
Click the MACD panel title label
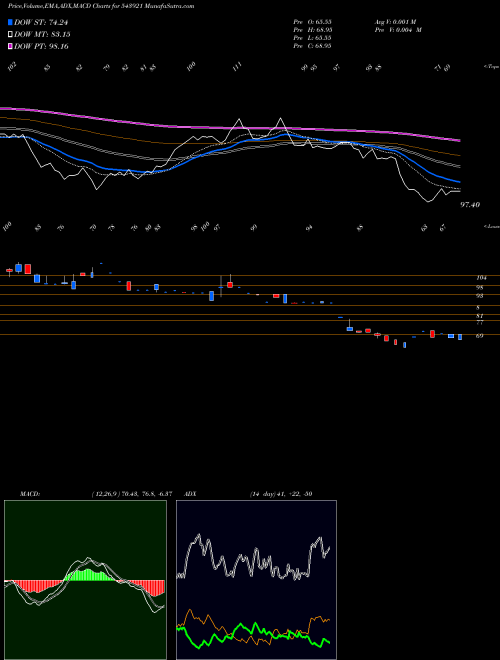30,494
